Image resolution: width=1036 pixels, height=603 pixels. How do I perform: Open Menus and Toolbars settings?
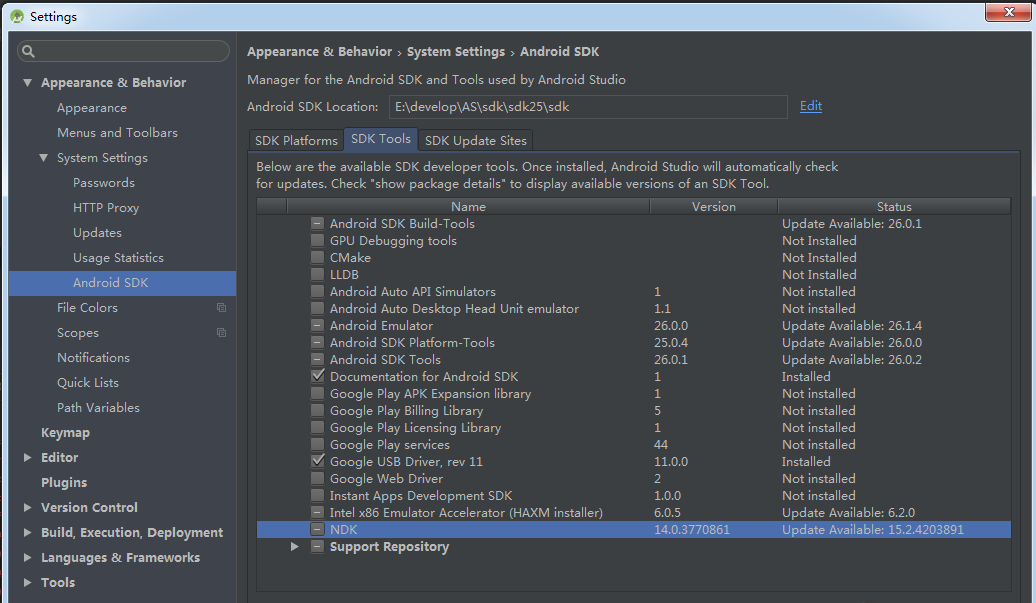[117, 133]
